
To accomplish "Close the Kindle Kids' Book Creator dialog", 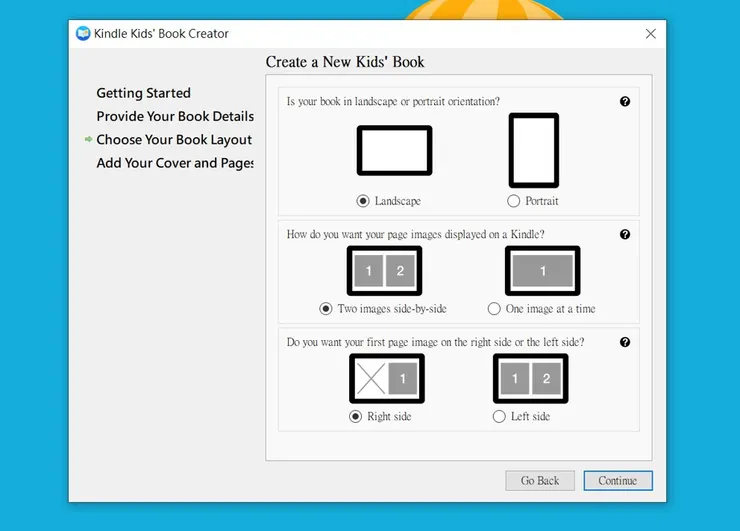I will click(x=651, y=34).
